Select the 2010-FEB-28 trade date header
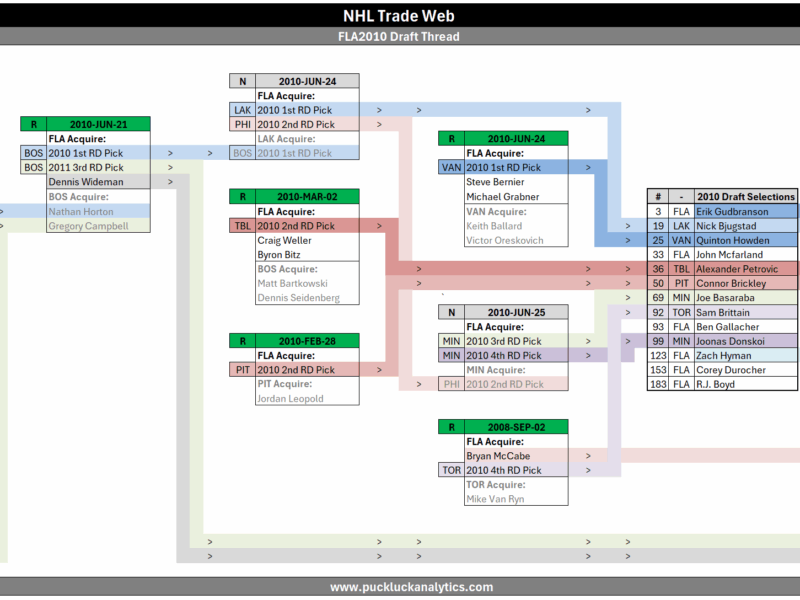The image size is (800, 600). coord(307,341)
